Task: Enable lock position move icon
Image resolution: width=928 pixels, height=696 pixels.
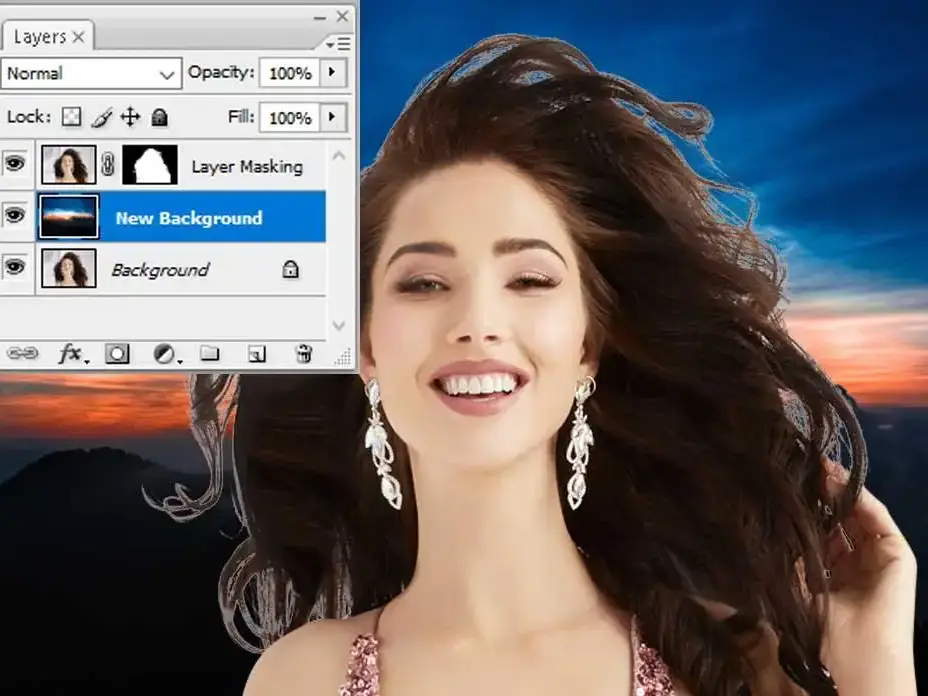Action: [x=130, y=117]
